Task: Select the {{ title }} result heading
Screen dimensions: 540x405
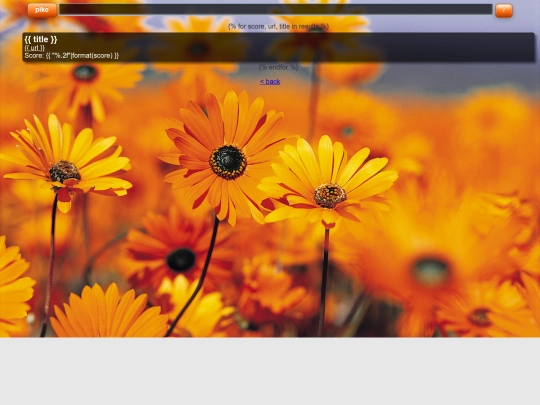Action: [x=41, y=40]
